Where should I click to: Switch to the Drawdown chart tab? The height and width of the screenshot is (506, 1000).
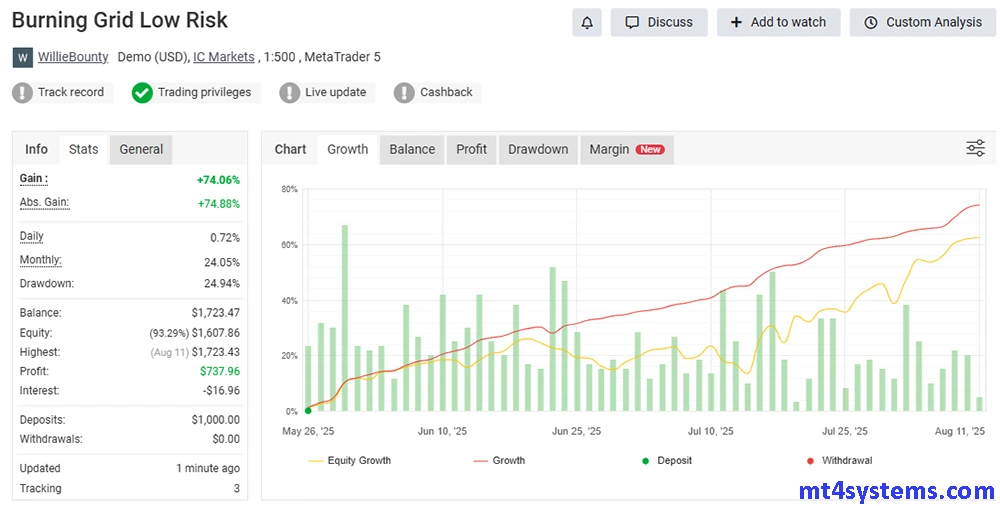(x=538, y=149)
